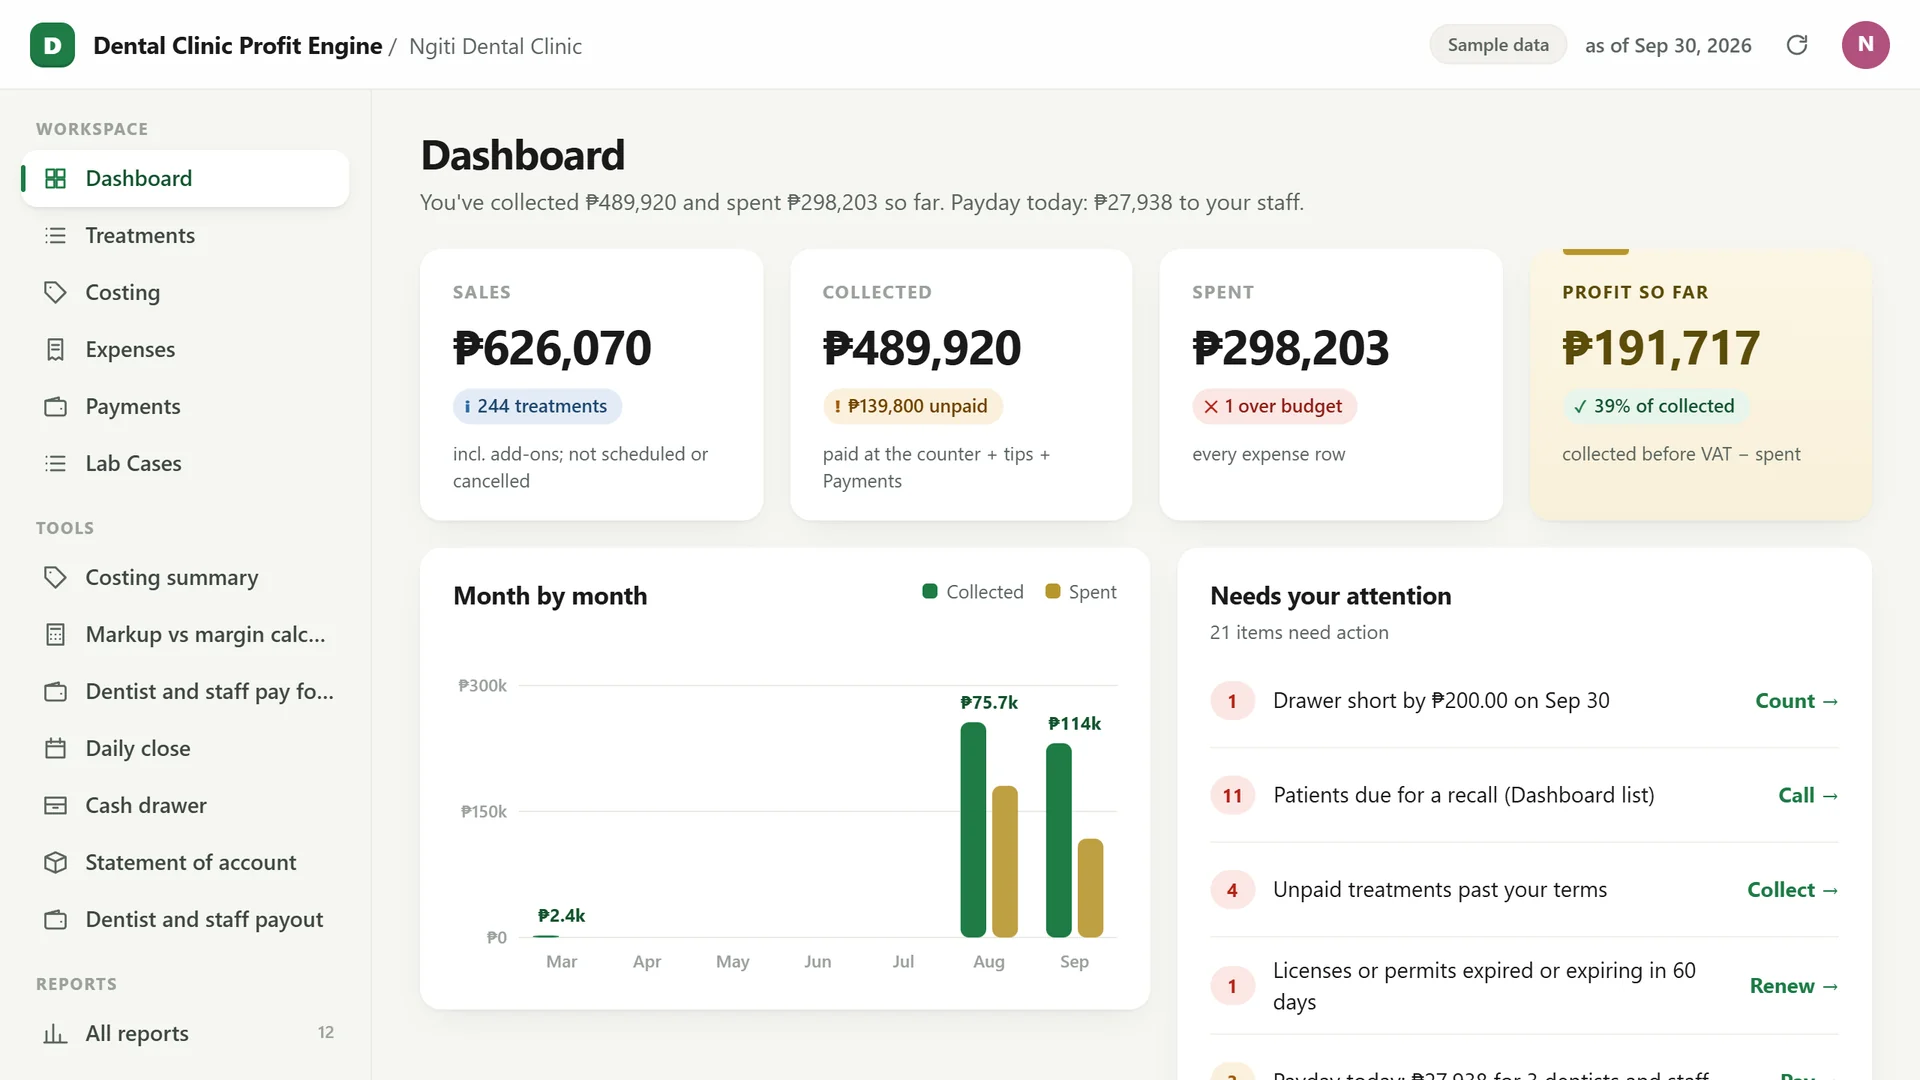
Task: Click the green D app logo
Action: tap(52, 45)
